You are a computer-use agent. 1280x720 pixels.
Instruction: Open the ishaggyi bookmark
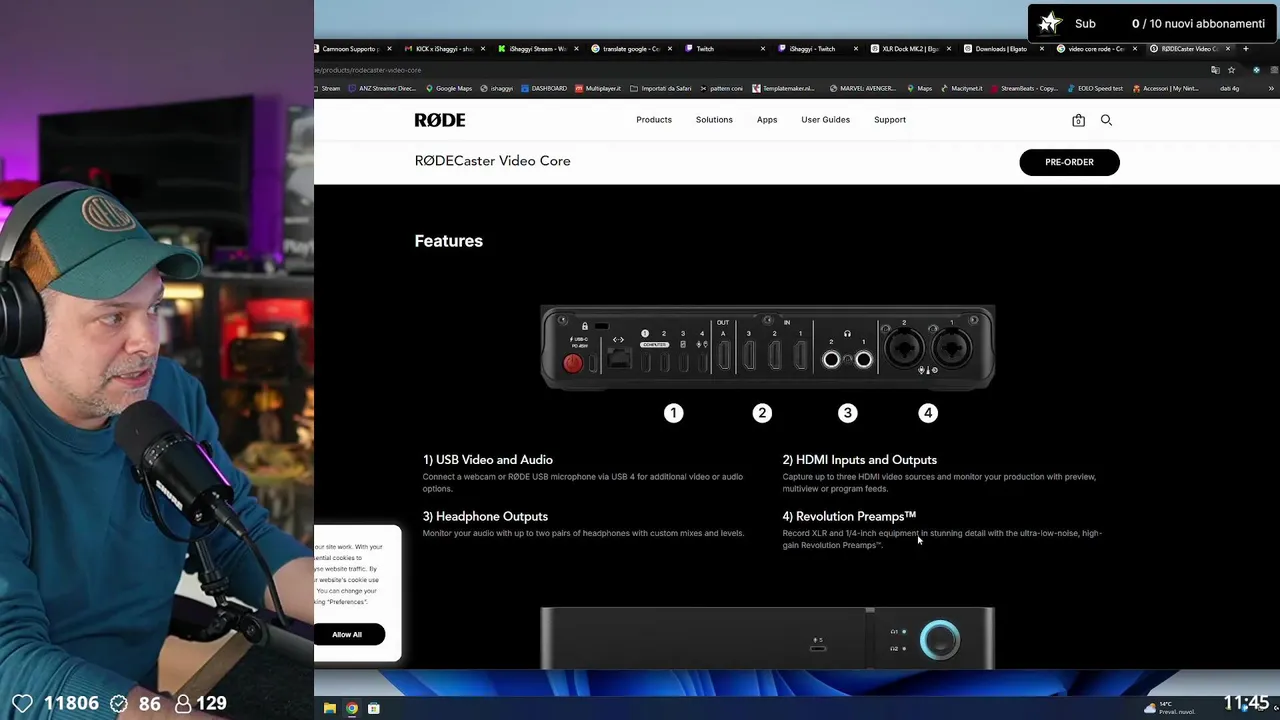point(497,88)
